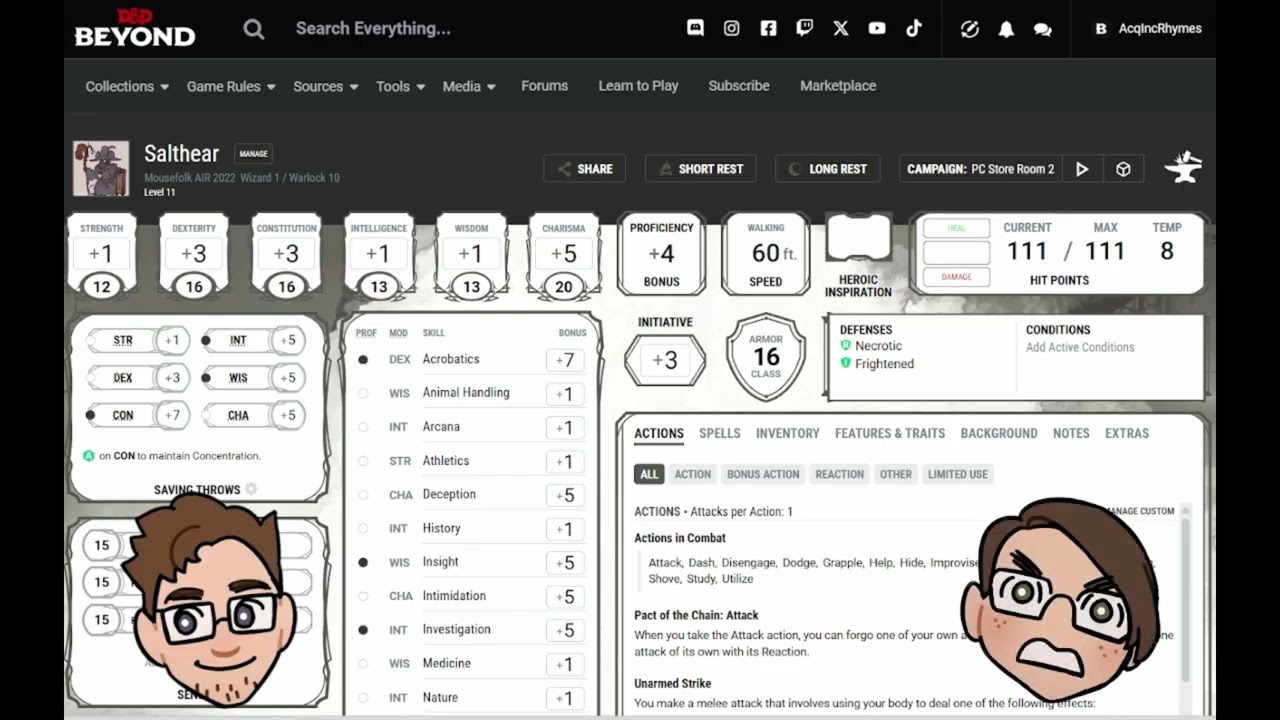Open the anvil character builder icon
Image resolution: width=1280 pixels, height=720 pixels.
[x=1184, y=168]
